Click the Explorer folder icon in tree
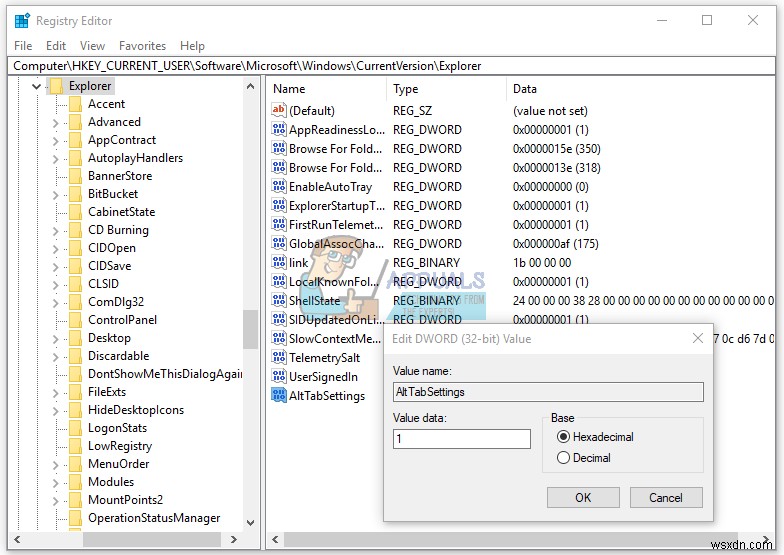This screenshot has width=784, height=555. pos(56,86)
